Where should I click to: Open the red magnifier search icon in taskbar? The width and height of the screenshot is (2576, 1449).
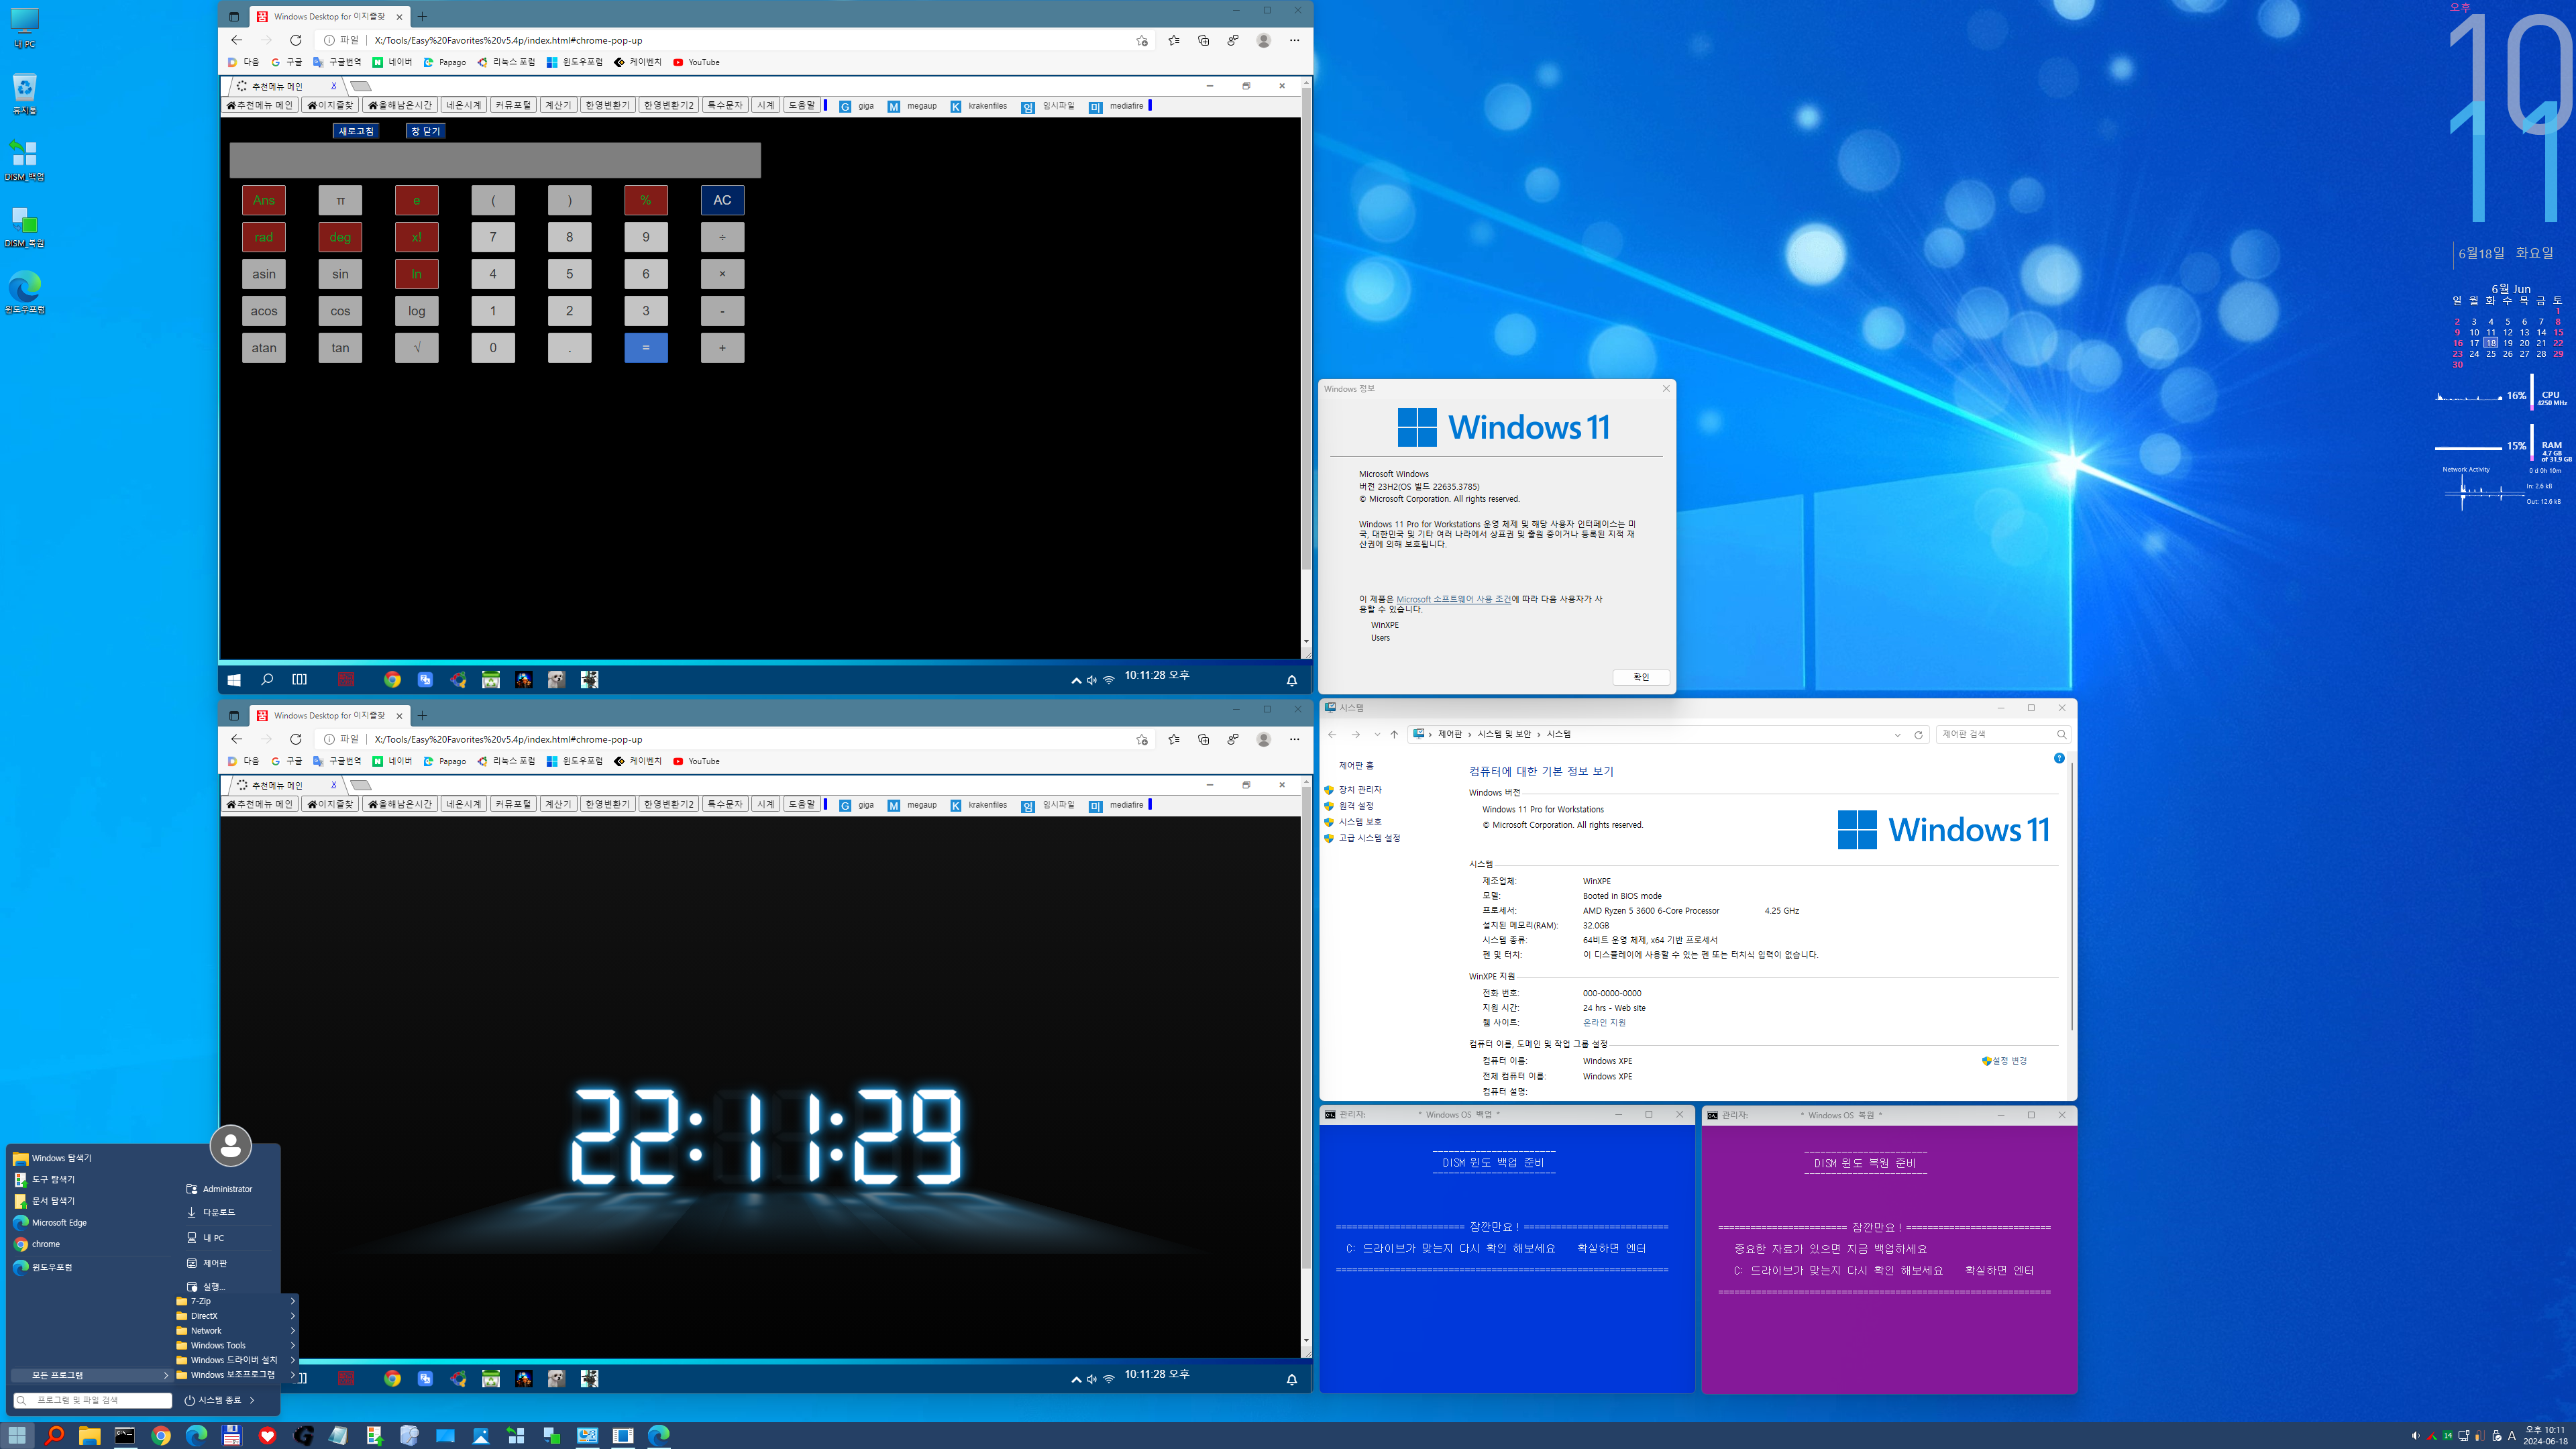point(54,1436)
